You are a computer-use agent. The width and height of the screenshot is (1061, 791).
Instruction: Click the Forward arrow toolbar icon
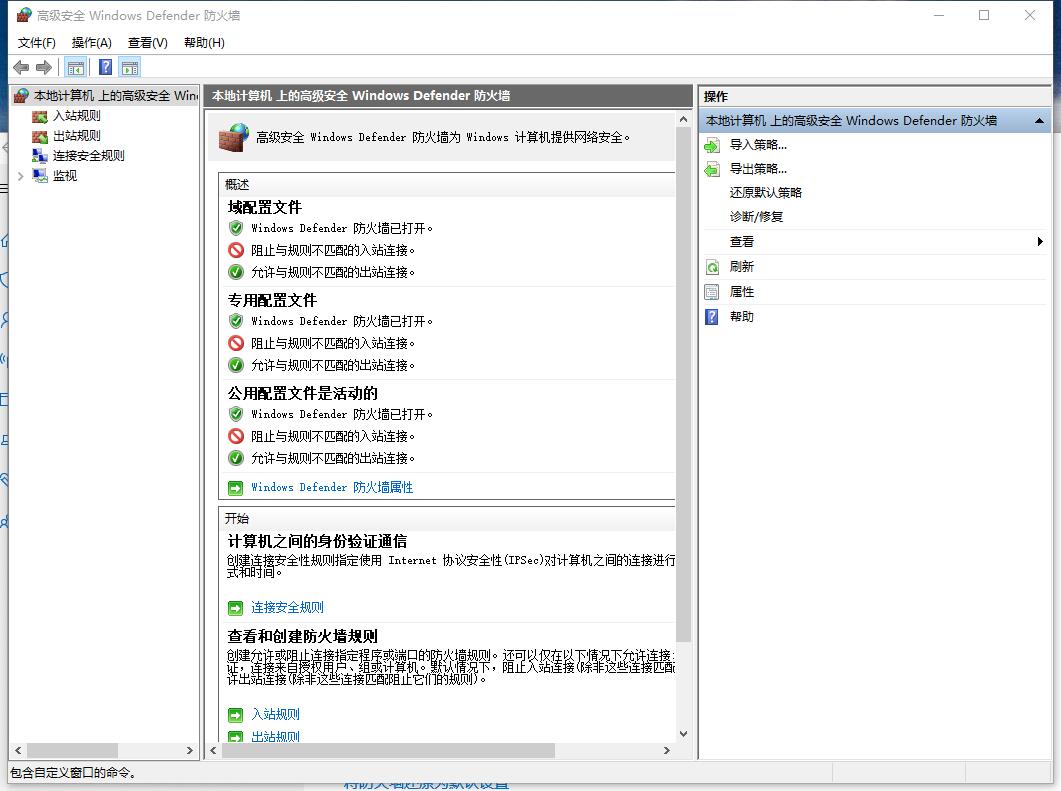pos(44,68)
